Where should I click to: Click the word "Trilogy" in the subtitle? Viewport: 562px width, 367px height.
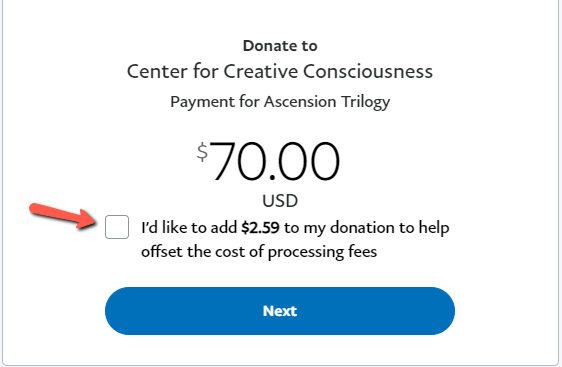coord(365,102)
